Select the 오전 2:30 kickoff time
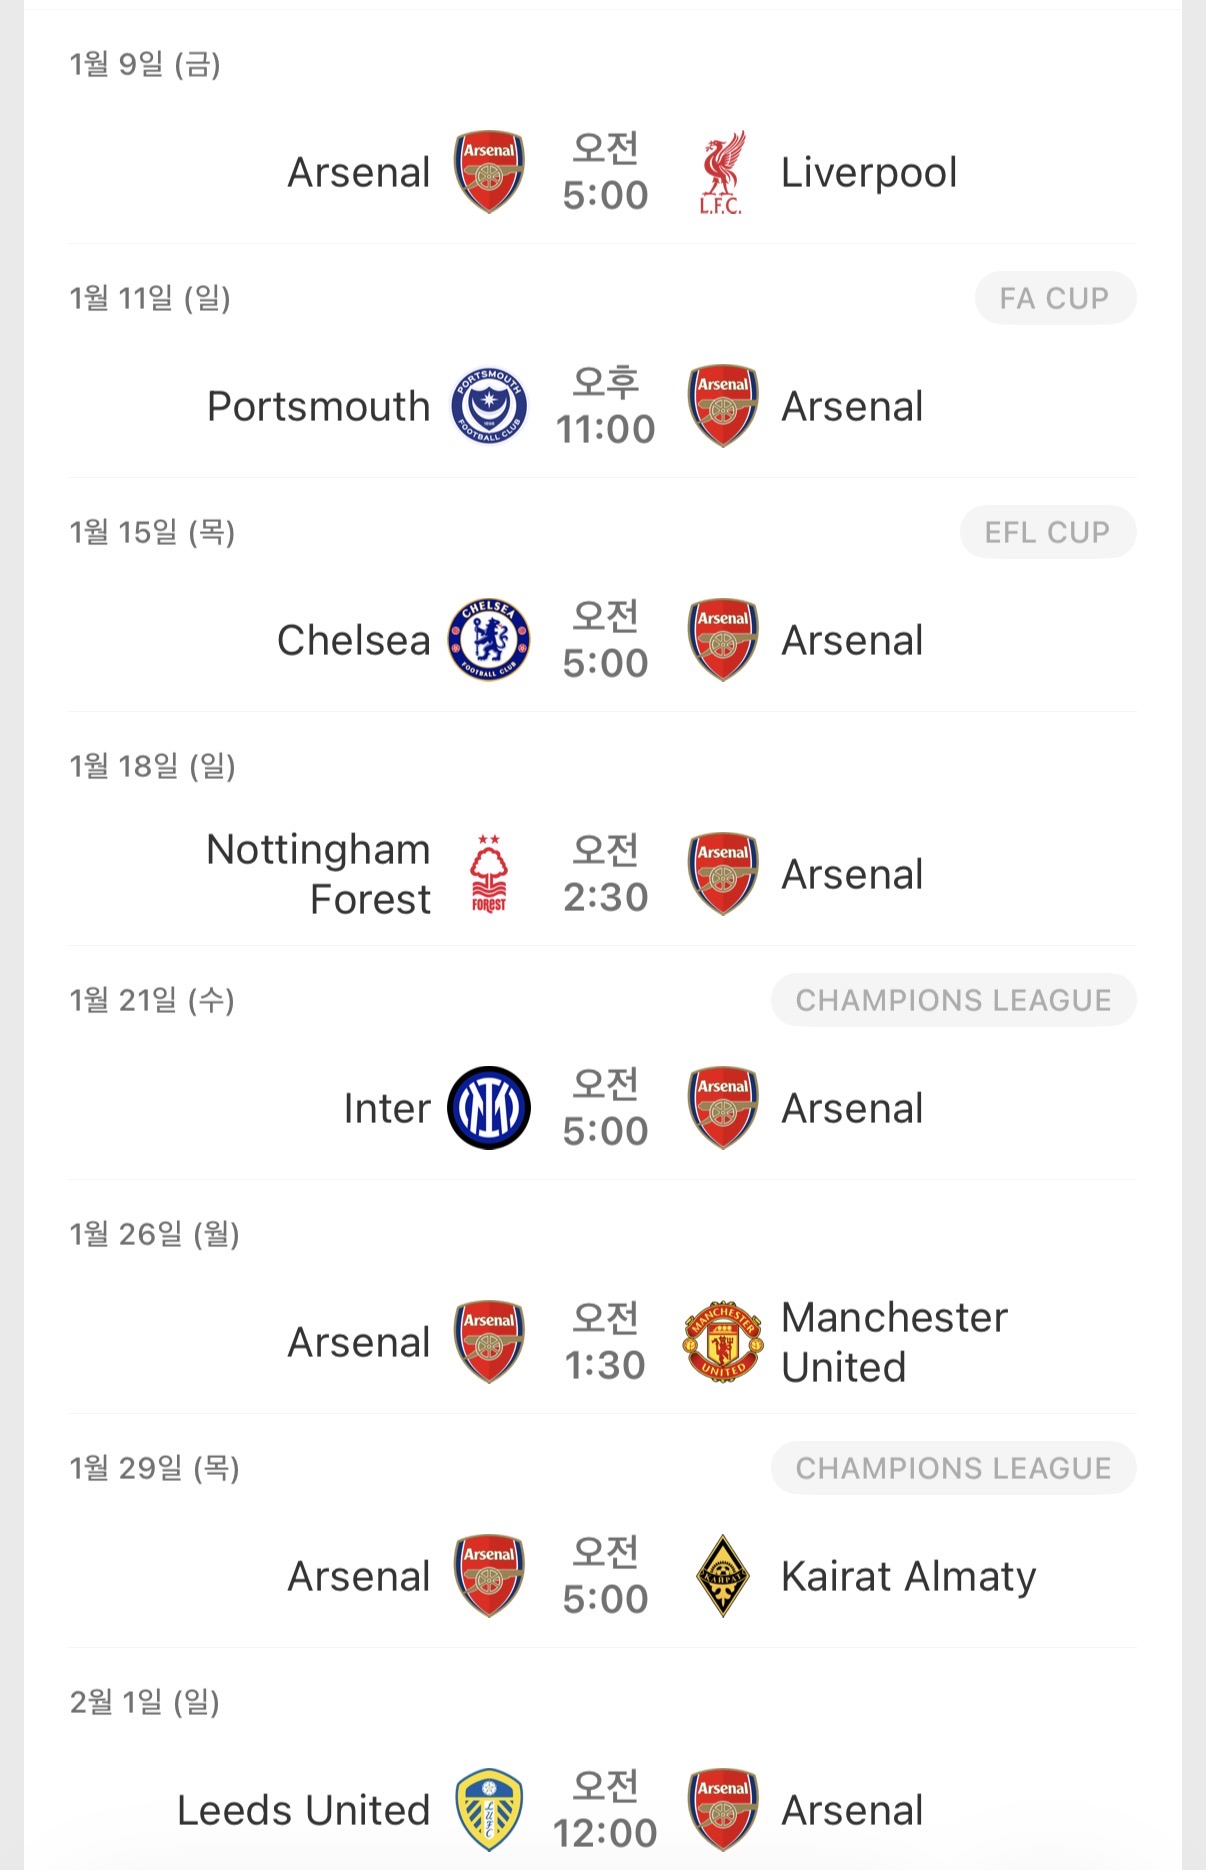Viewport: 1206px width, 1870px height. point(605,874)
